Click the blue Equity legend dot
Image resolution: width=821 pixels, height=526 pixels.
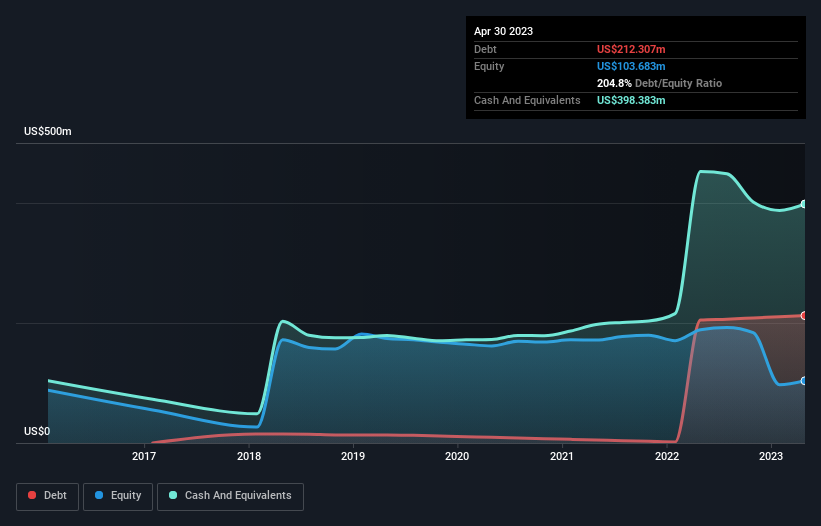[x=99, y=495]
